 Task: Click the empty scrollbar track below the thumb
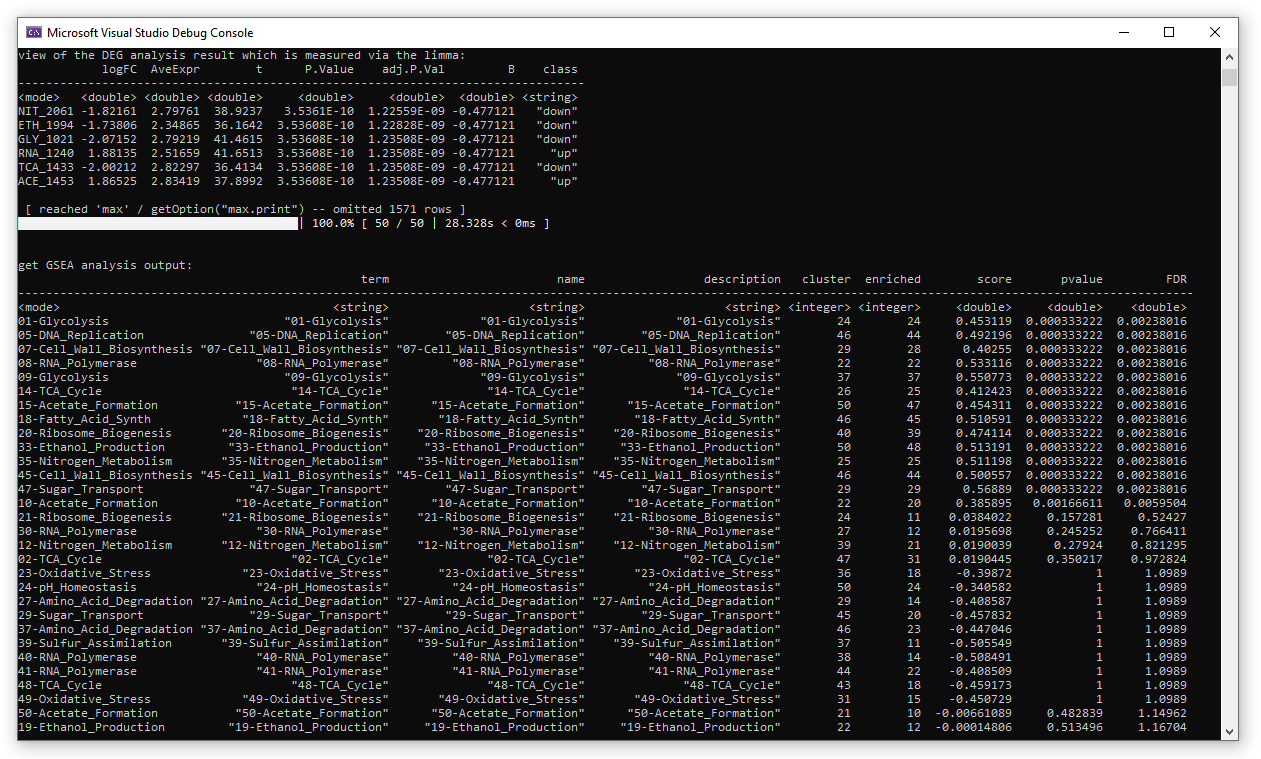pos(1229,400)
